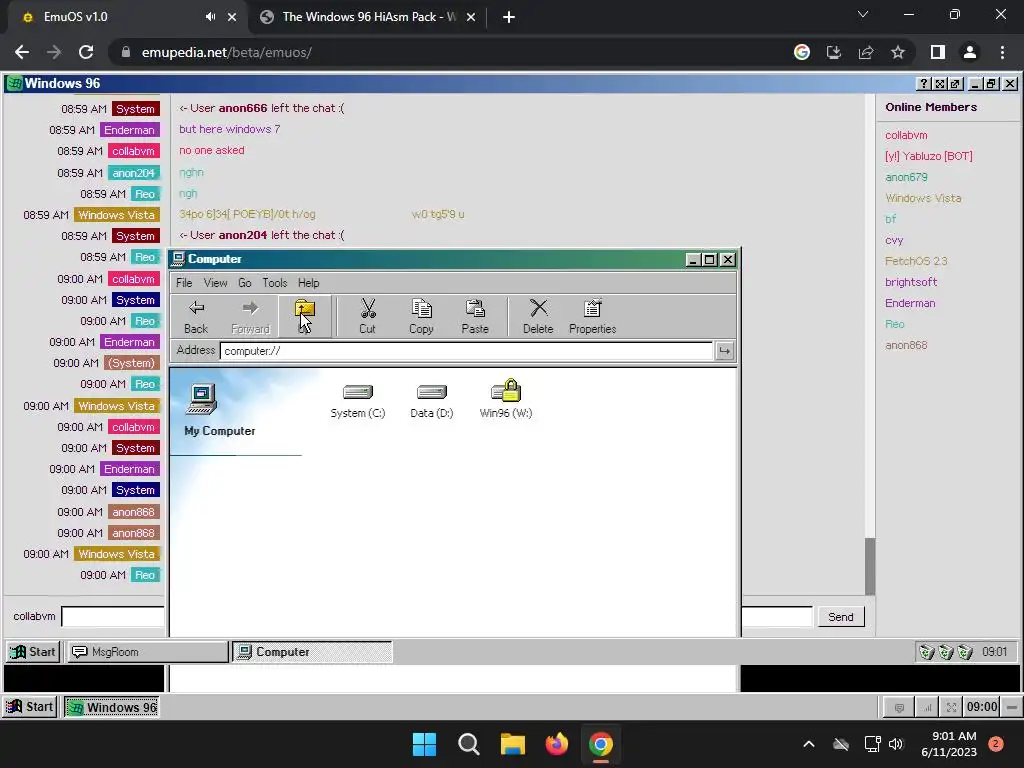
Task: Click the fullscreen icon in EmuOS tray
Action: (x=952, y=707)
